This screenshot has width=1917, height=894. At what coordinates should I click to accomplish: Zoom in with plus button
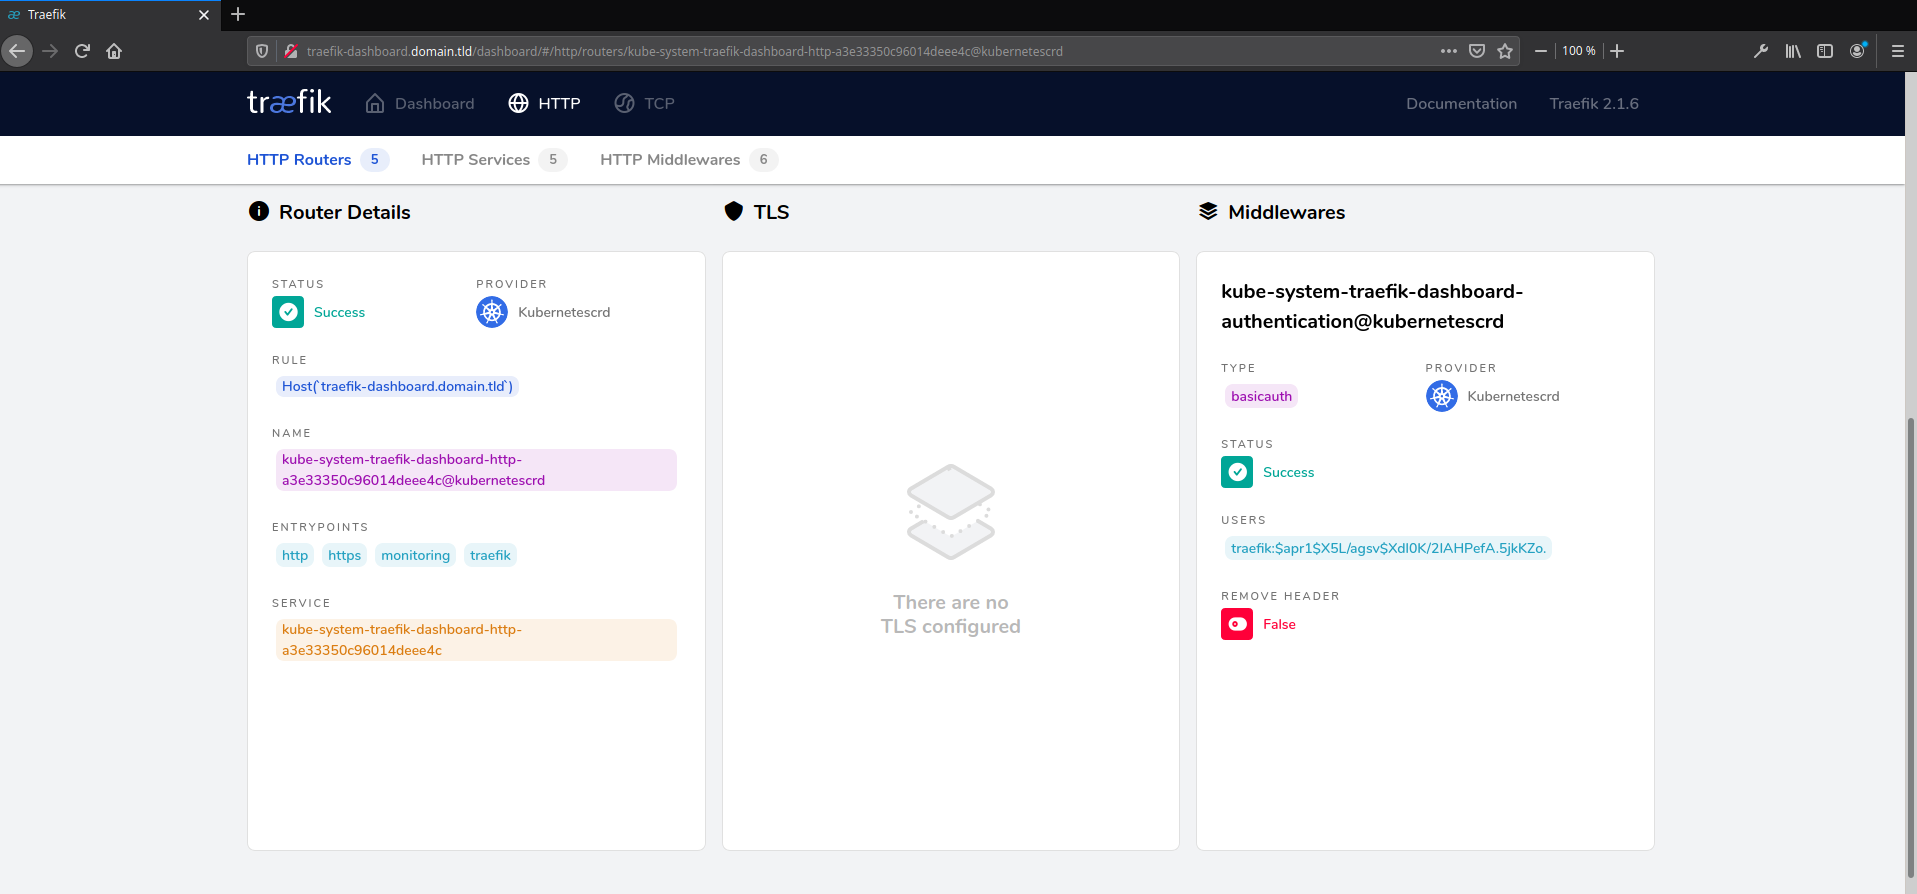[x=1617, y=51]
